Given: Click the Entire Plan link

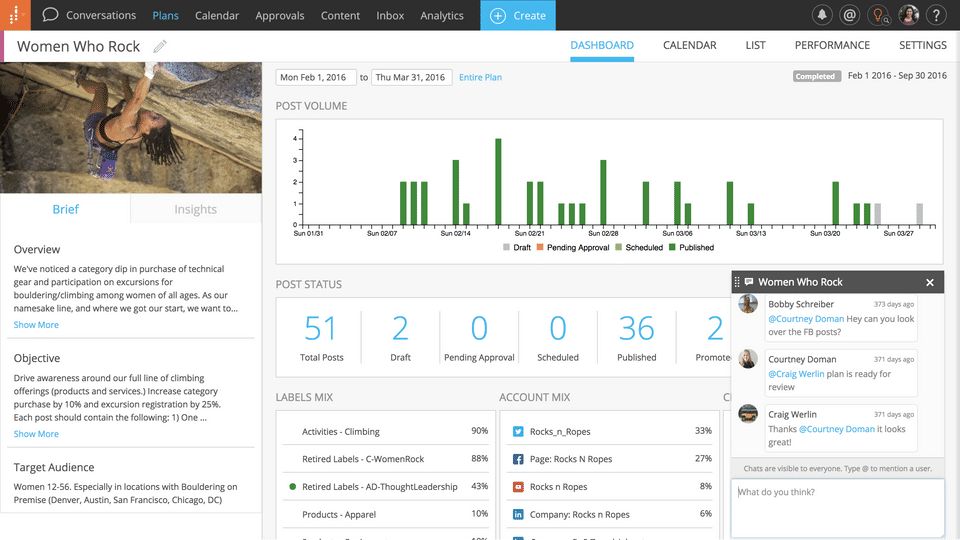Looking at the screenshot, I should coord(480,77).
